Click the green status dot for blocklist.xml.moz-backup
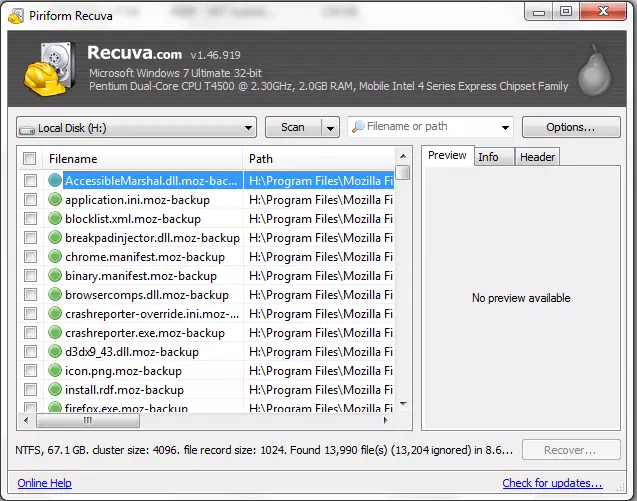Viewport: 637px width, 501px height. (55, 218)
